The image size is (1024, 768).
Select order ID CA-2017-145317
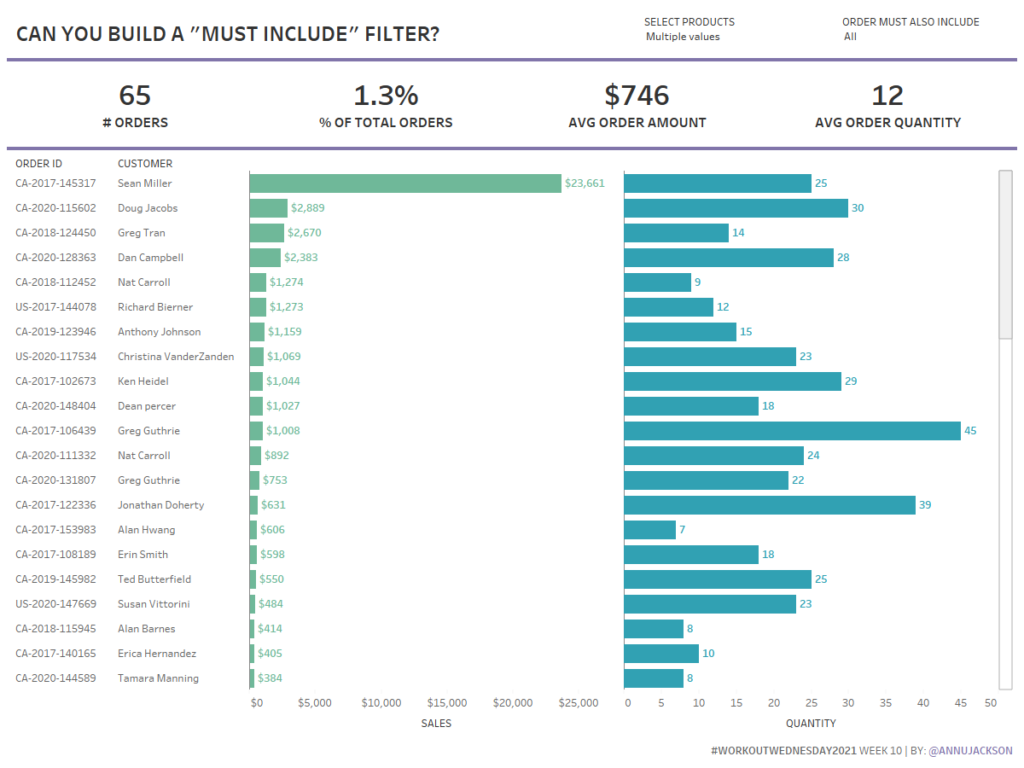tap(56, 183)
